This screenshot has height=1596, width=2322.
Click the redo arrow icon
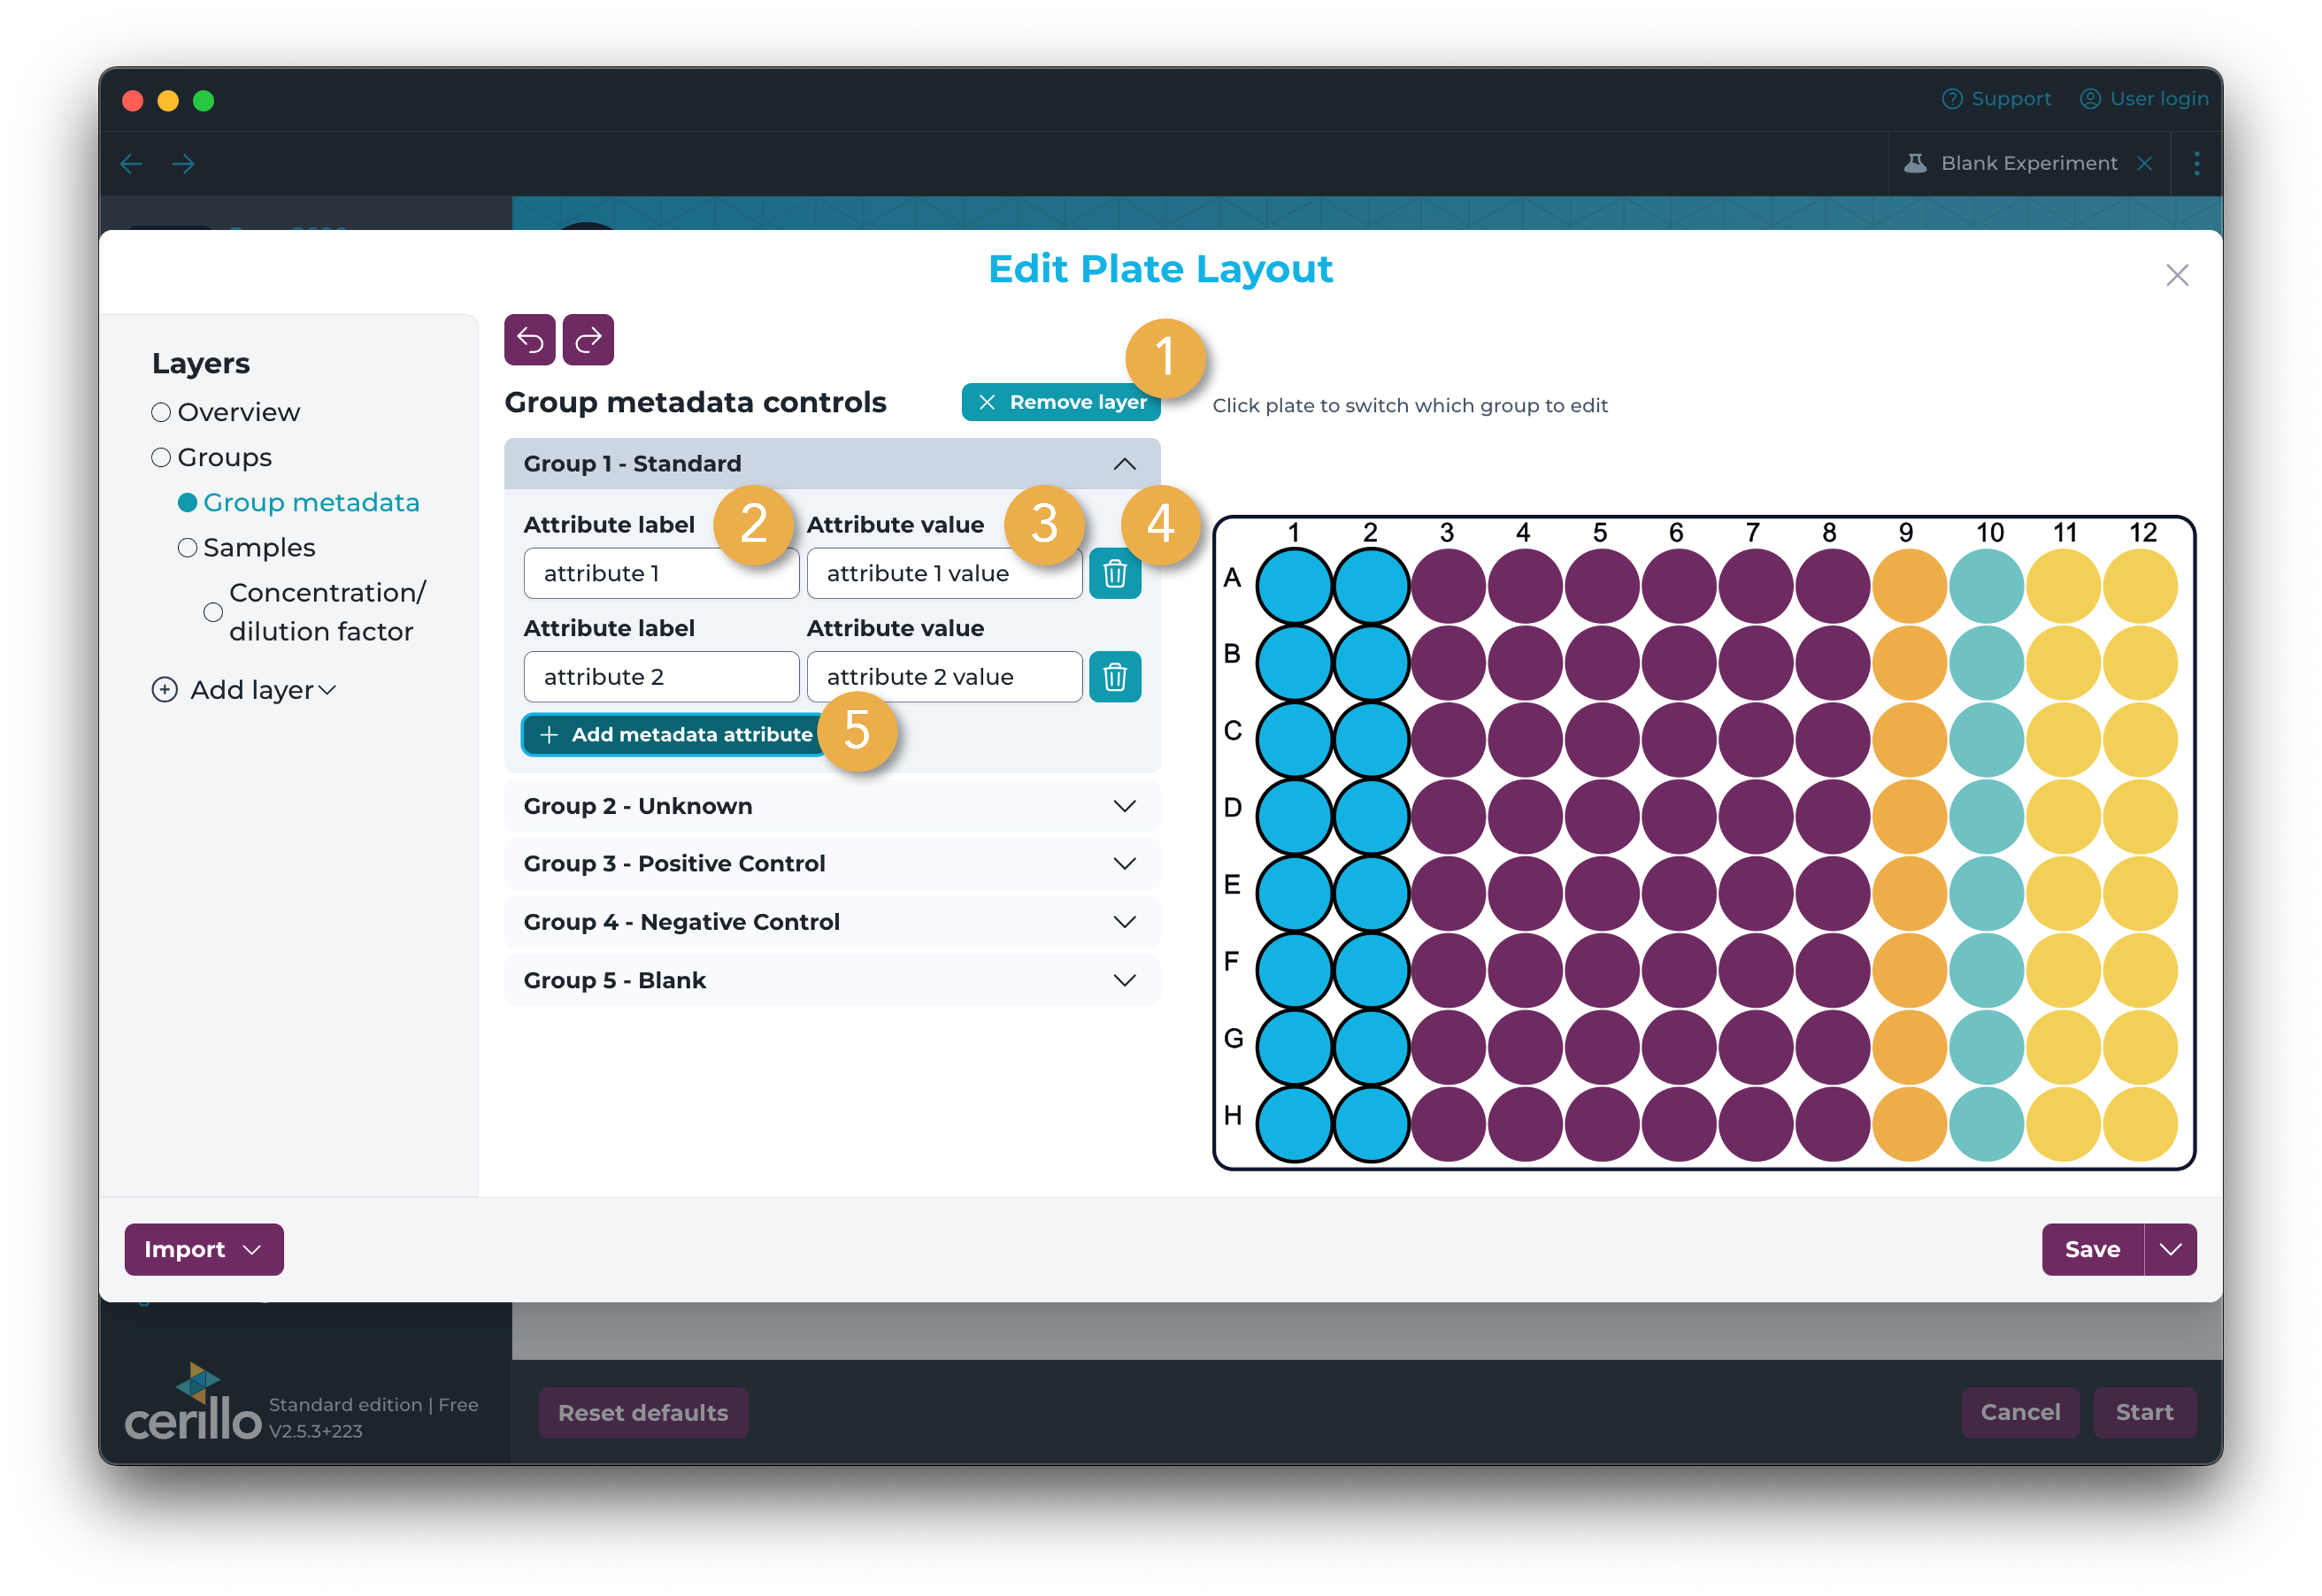(x=588, y=339)
